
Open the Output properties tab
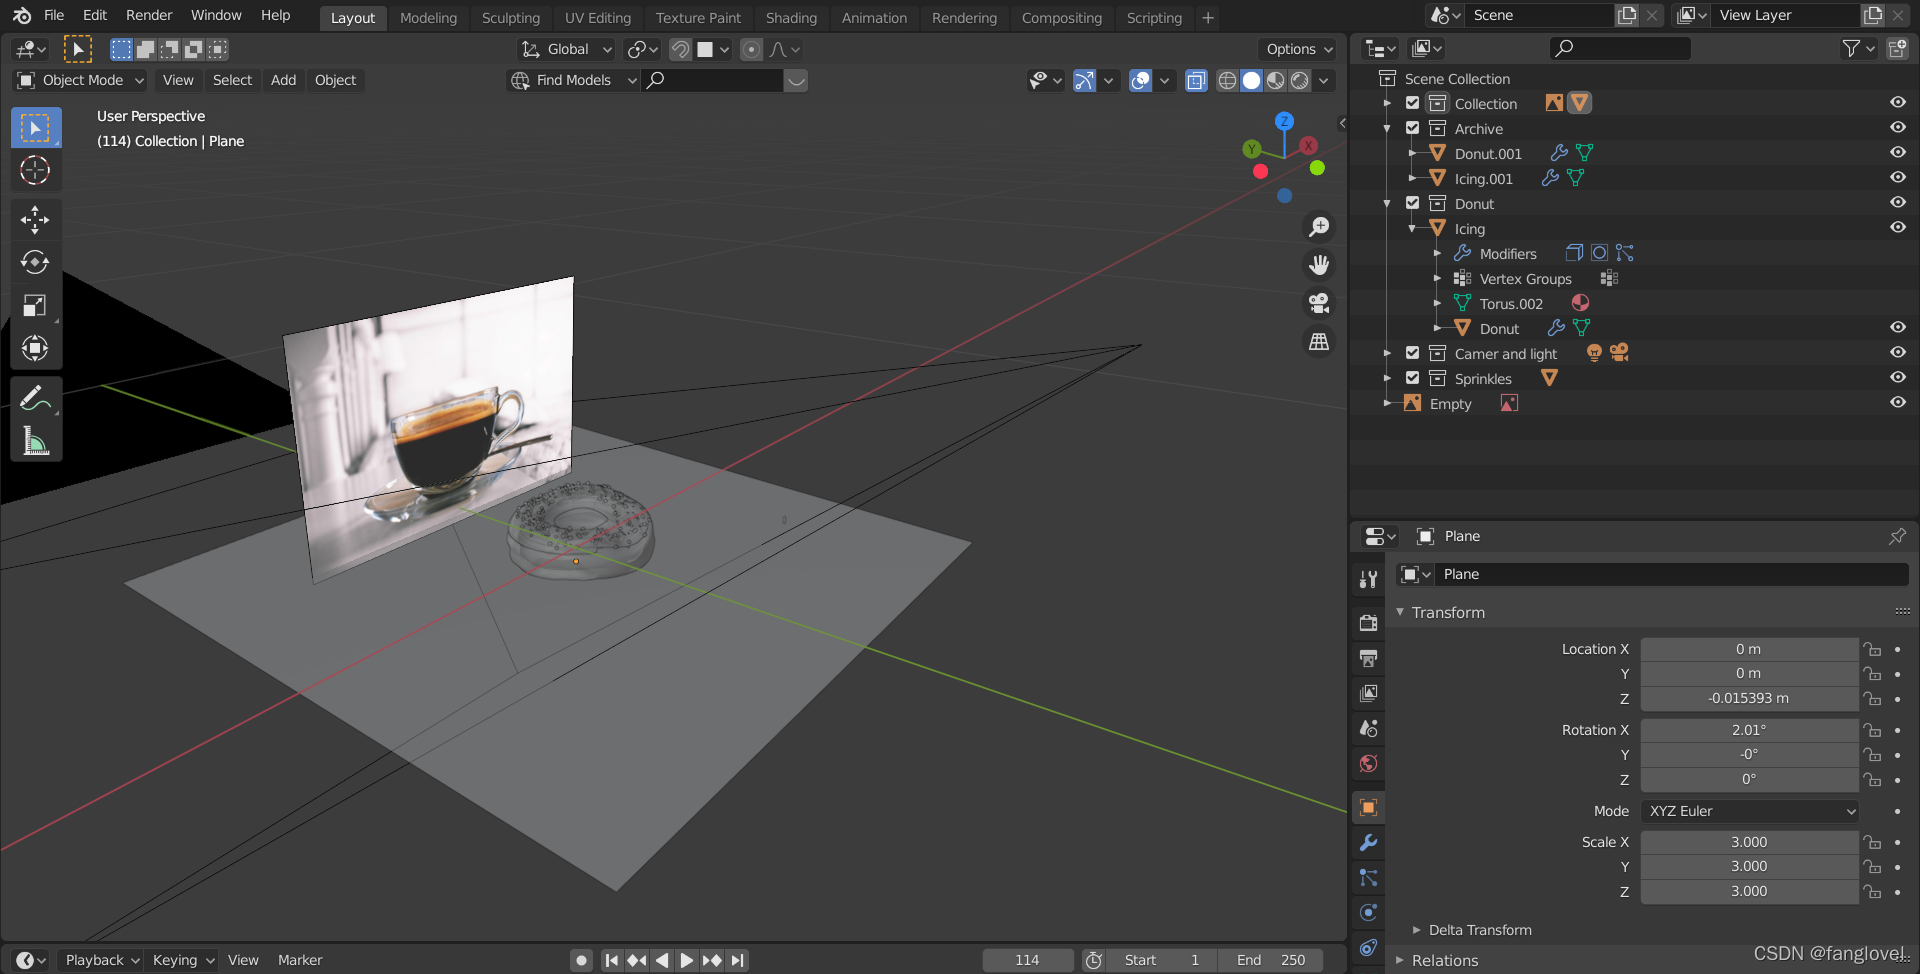[x=1369, y=658]
